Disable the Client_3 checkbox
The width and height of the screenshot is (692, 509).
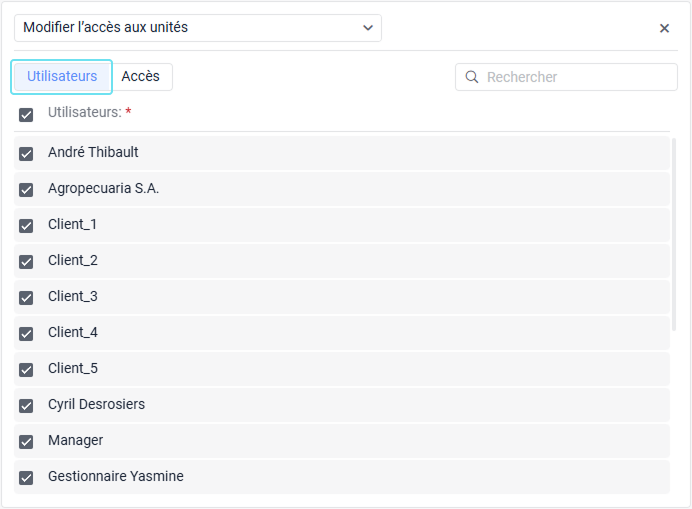(26, 298)
